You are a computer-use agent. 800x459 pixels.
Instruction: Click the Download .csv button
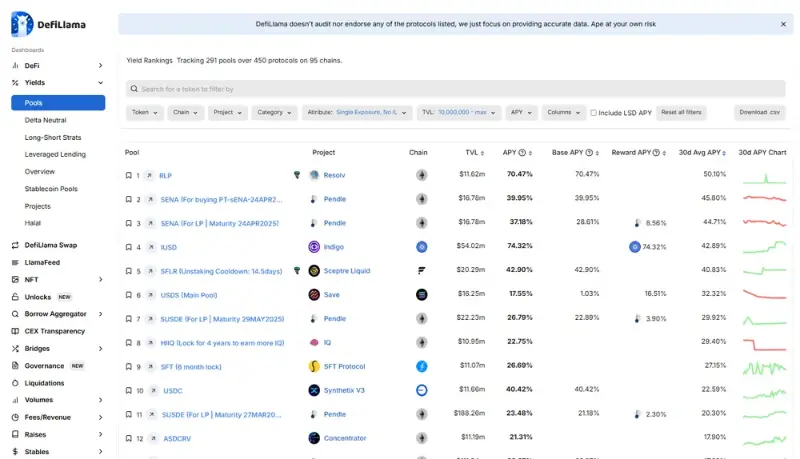pos(760,112)
